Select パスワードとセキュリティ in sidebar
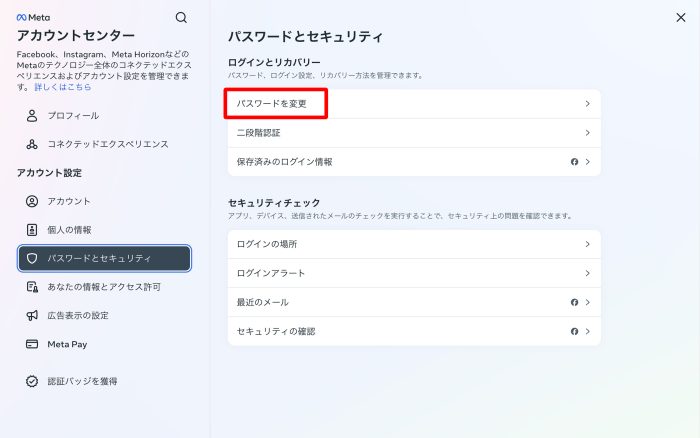 tap(104, 258)
